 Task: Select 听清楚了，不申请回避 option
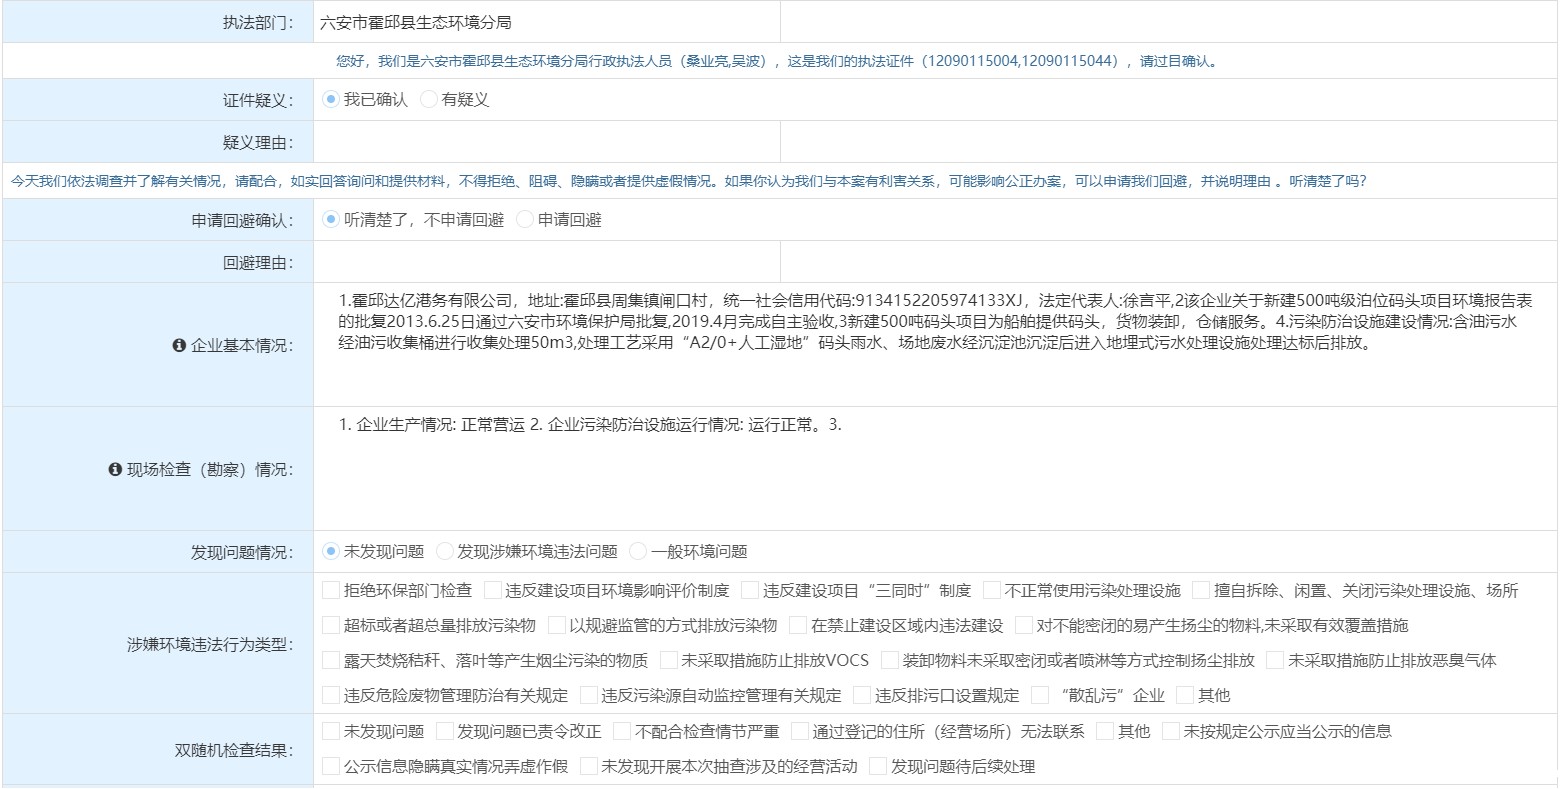click(x=331, y=220)
